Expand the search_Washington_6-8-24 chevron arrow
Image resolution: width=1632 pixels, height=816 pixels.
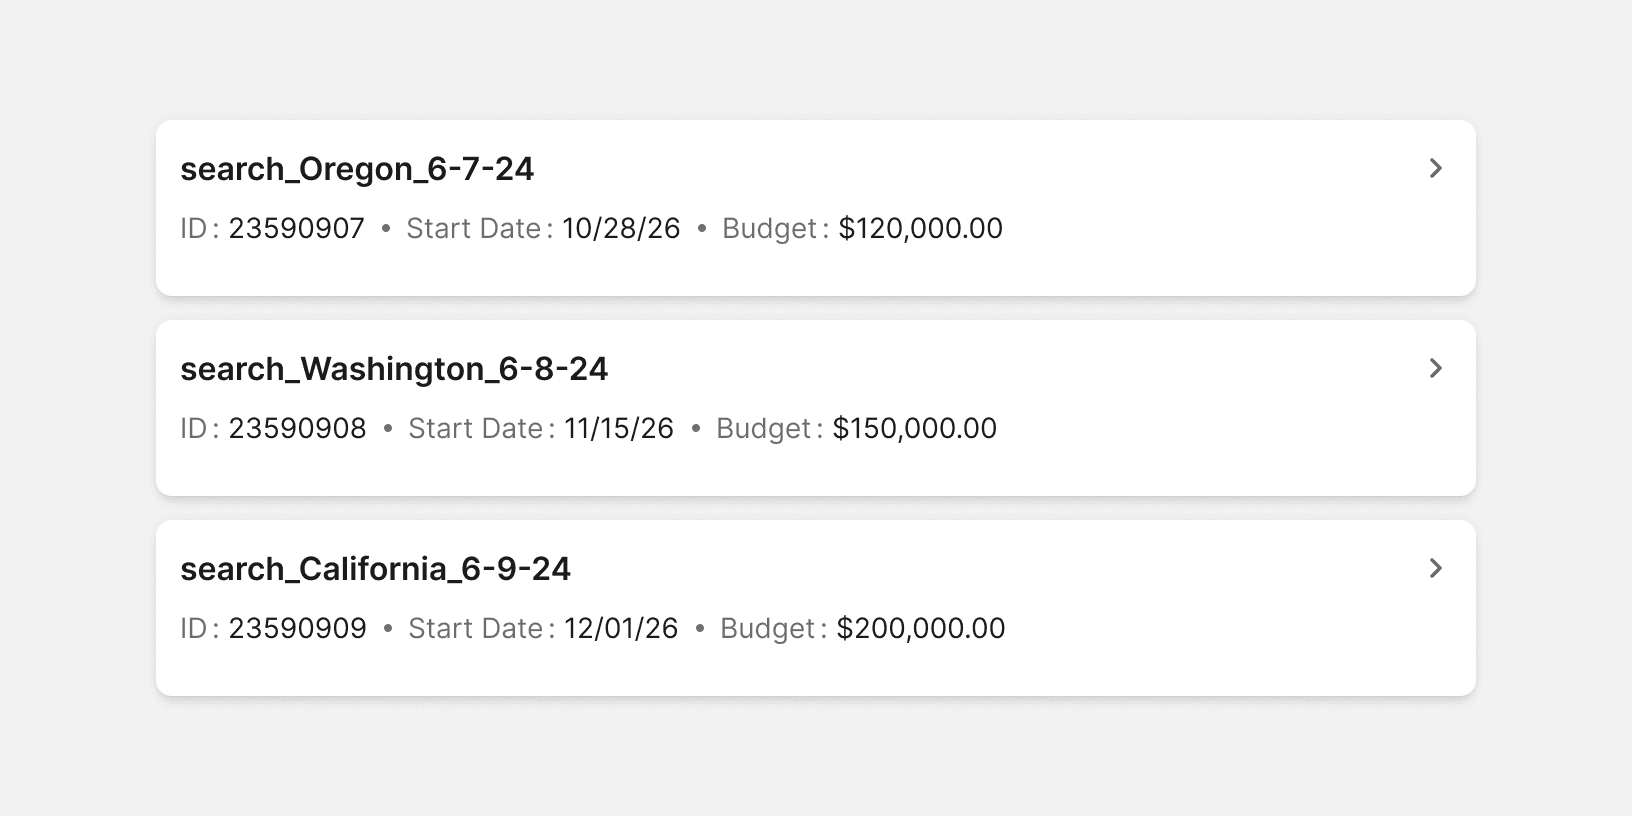1435,368
